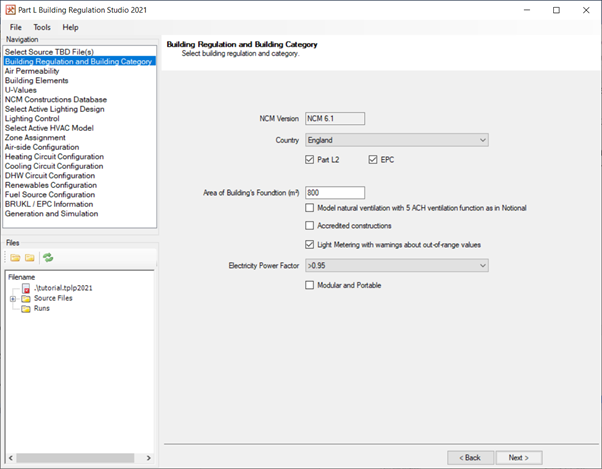This screenshot has height=469, width=602.
Task: Go to 'Select Active Lighting Design' item
Action: (x=55, y=109)
